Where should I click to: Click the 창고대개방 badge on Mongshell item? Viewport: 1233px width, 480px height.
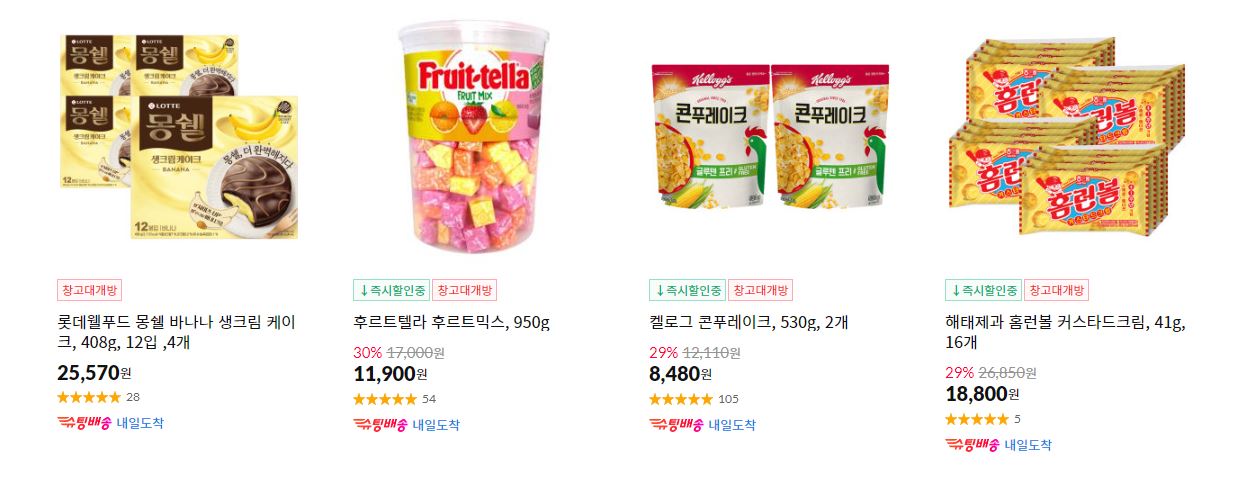[90, 290]
